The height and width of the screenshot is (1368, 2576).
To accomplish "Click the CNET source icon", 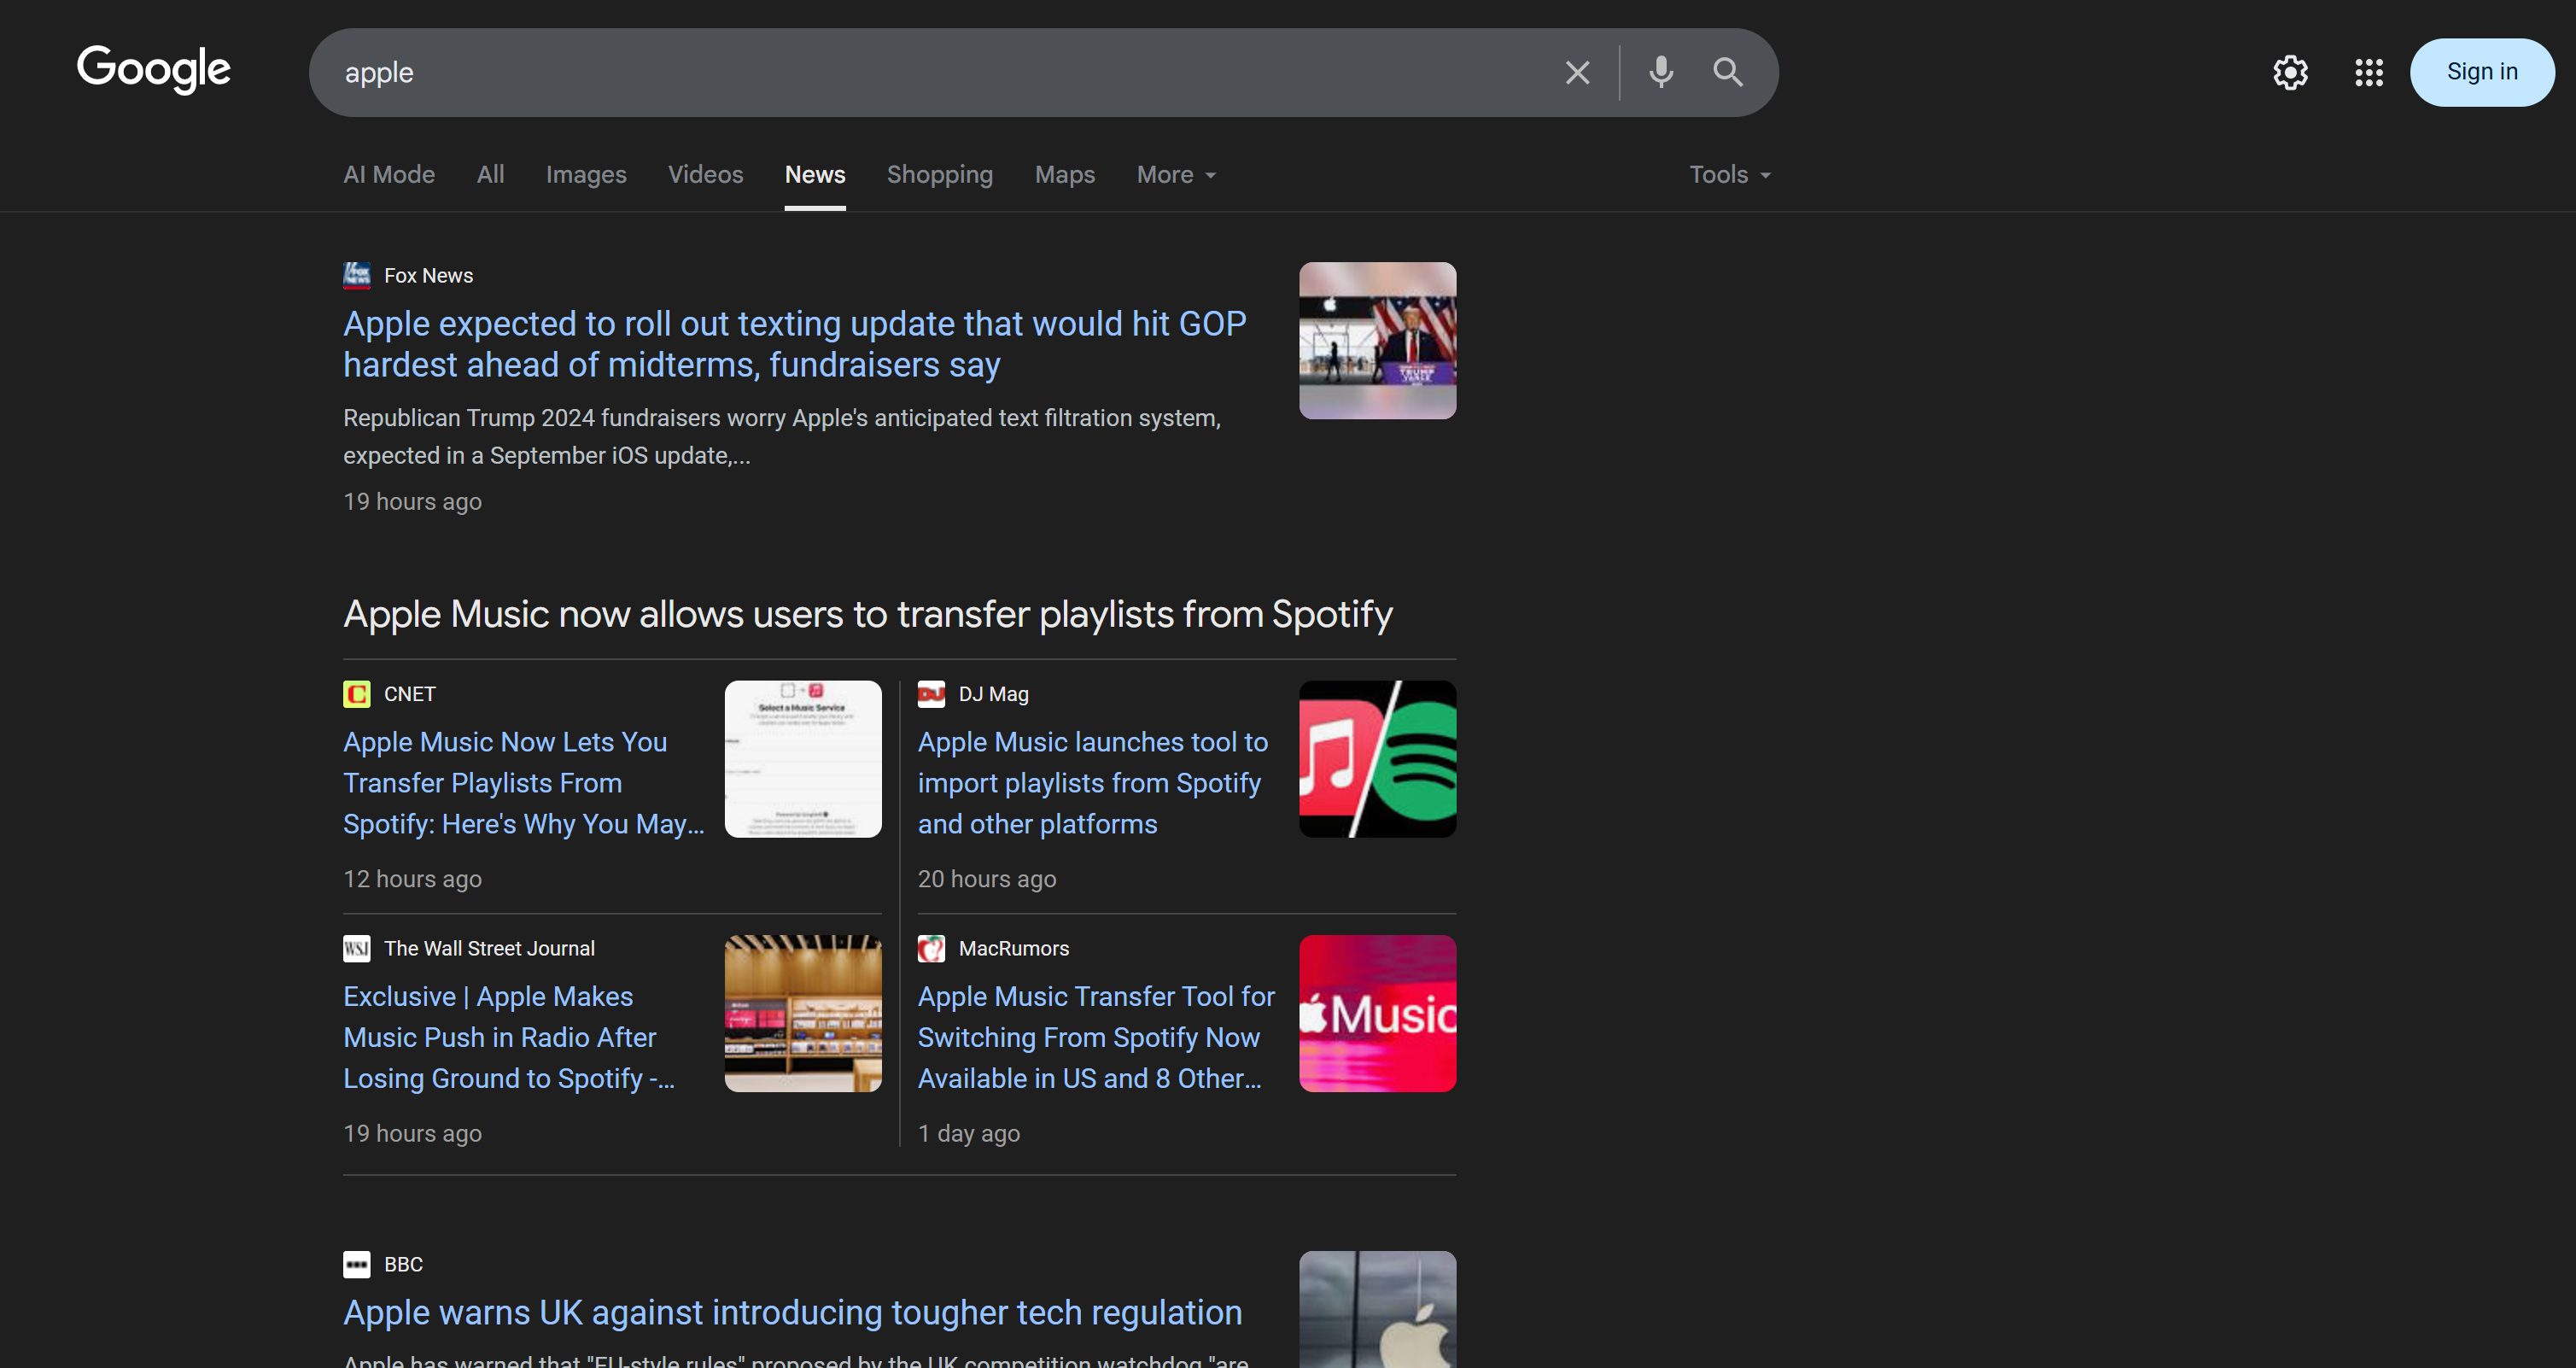I will click(356, 694).
